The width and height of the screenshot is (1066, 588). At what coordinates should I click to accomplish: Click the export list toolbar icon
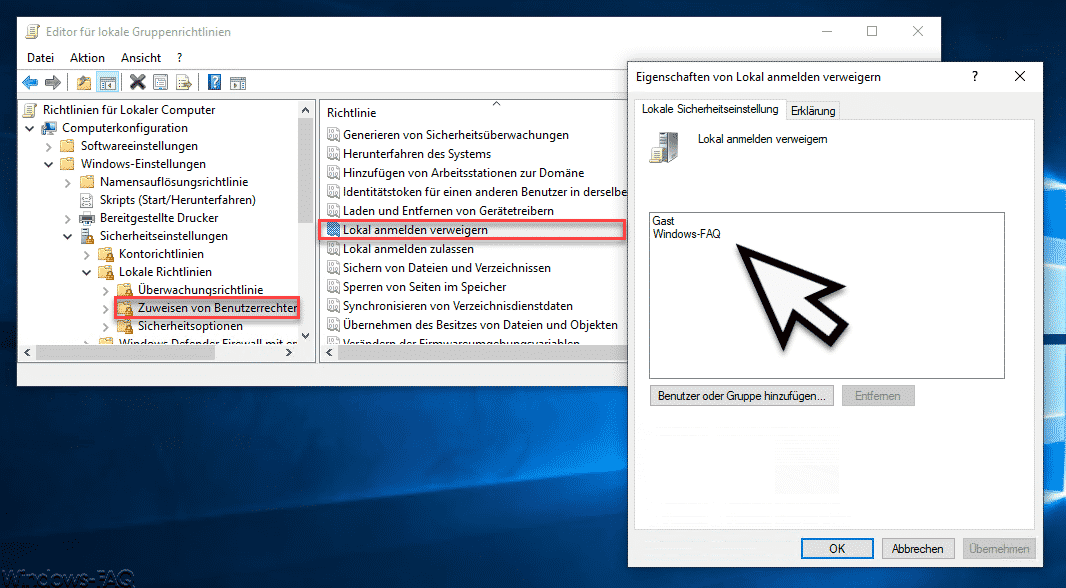[x=184, y=83]
